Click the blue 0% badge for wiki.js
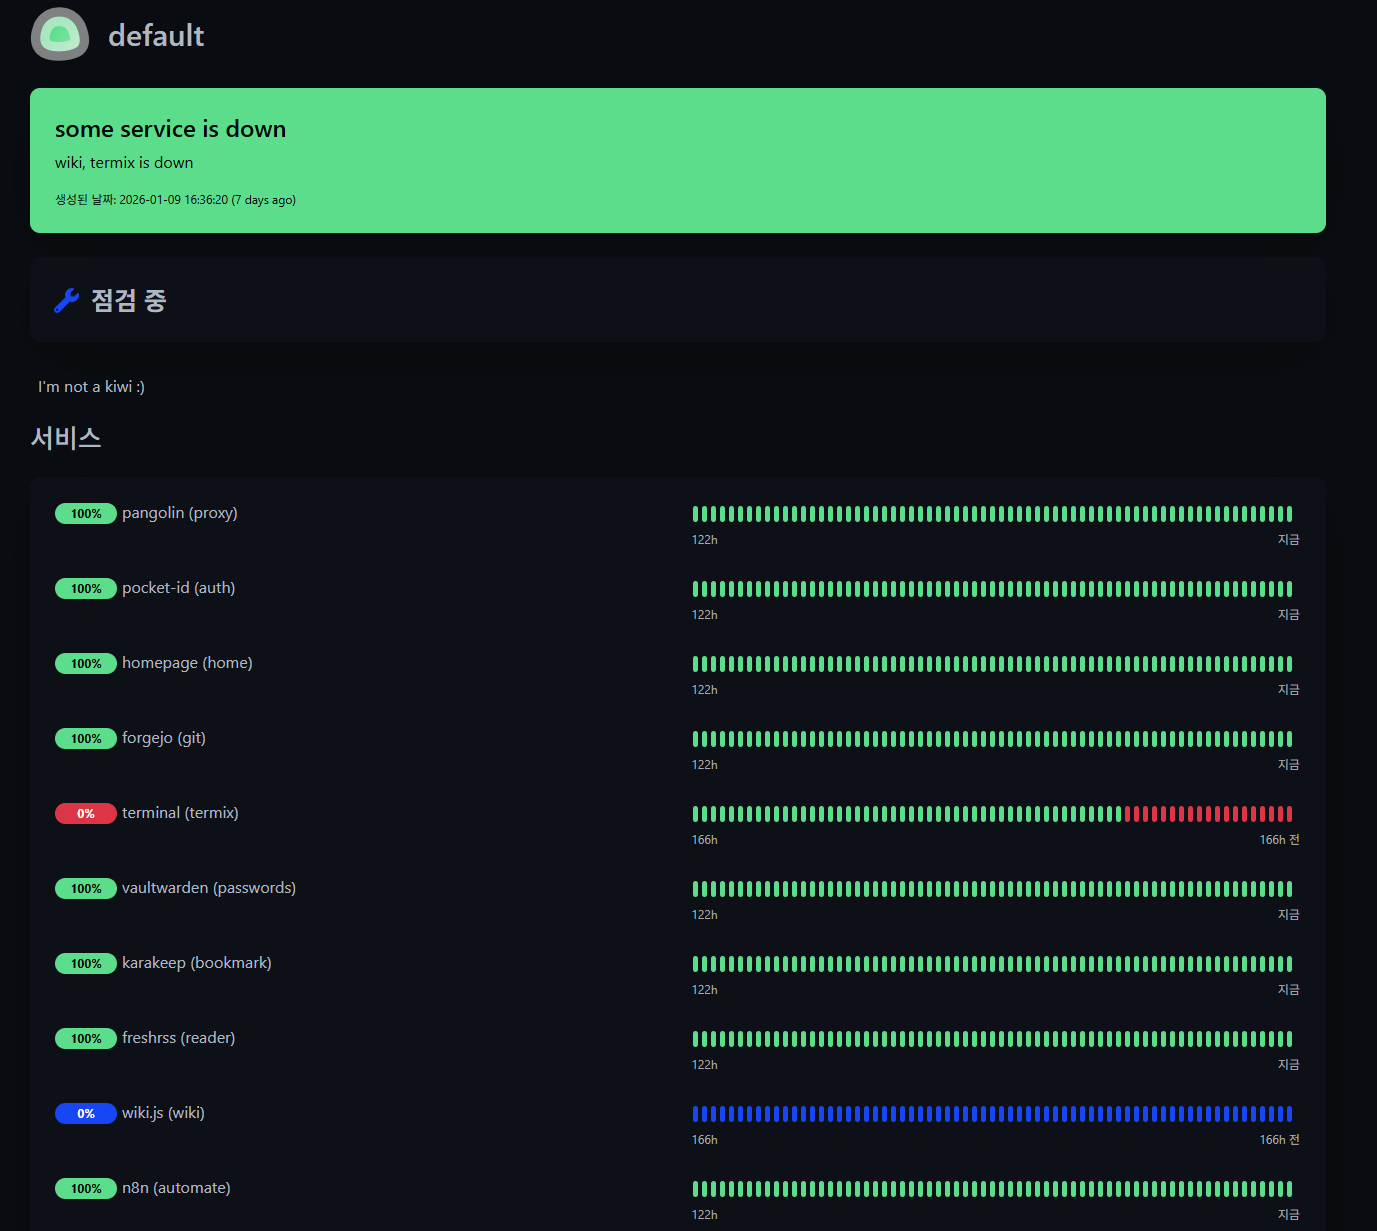Viewport: 1377px width, 1231px height. click(85, 1114)
